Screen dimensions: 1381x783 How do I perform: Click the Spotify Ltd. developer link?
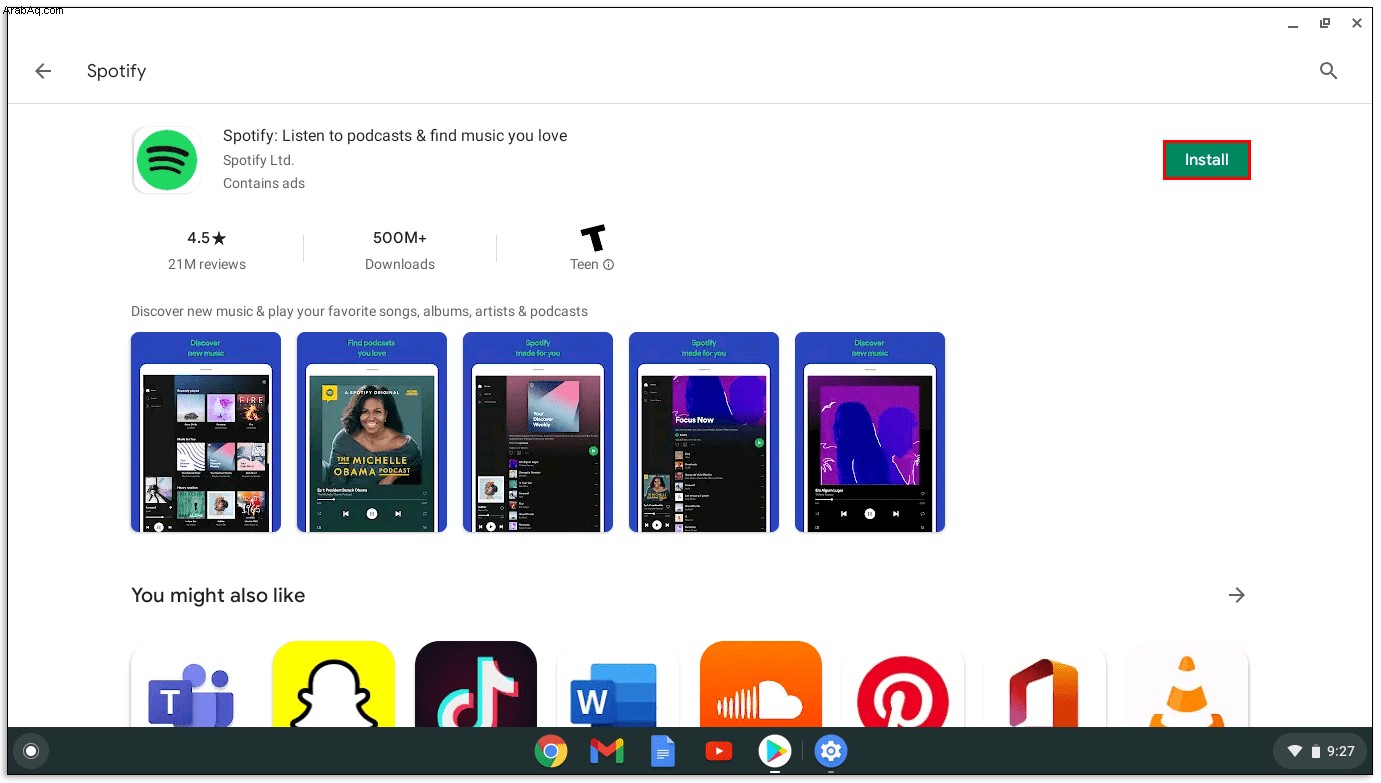258,160
